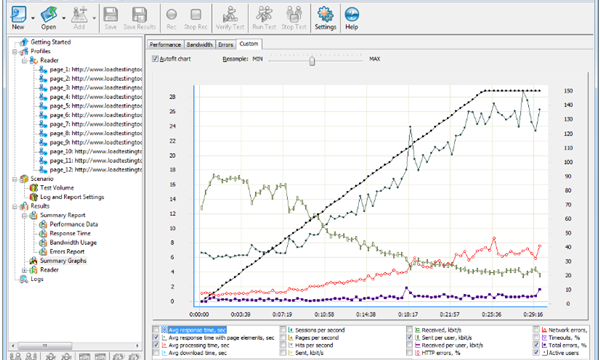The height and width of the screenshot is (360, 600).
Task: Open the Open button dropdown arrow
Action: [x=64, y=18]
